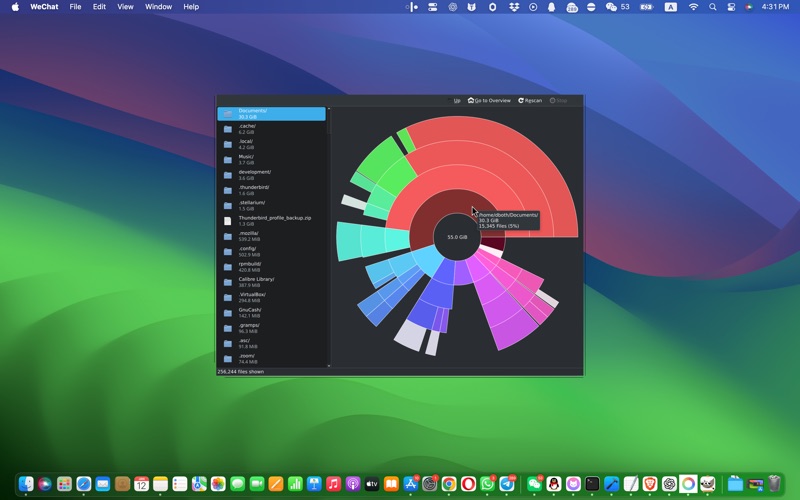Open Apple TV from the dock
This screenshot has height=500, width=800.
[x=372, y=484]
